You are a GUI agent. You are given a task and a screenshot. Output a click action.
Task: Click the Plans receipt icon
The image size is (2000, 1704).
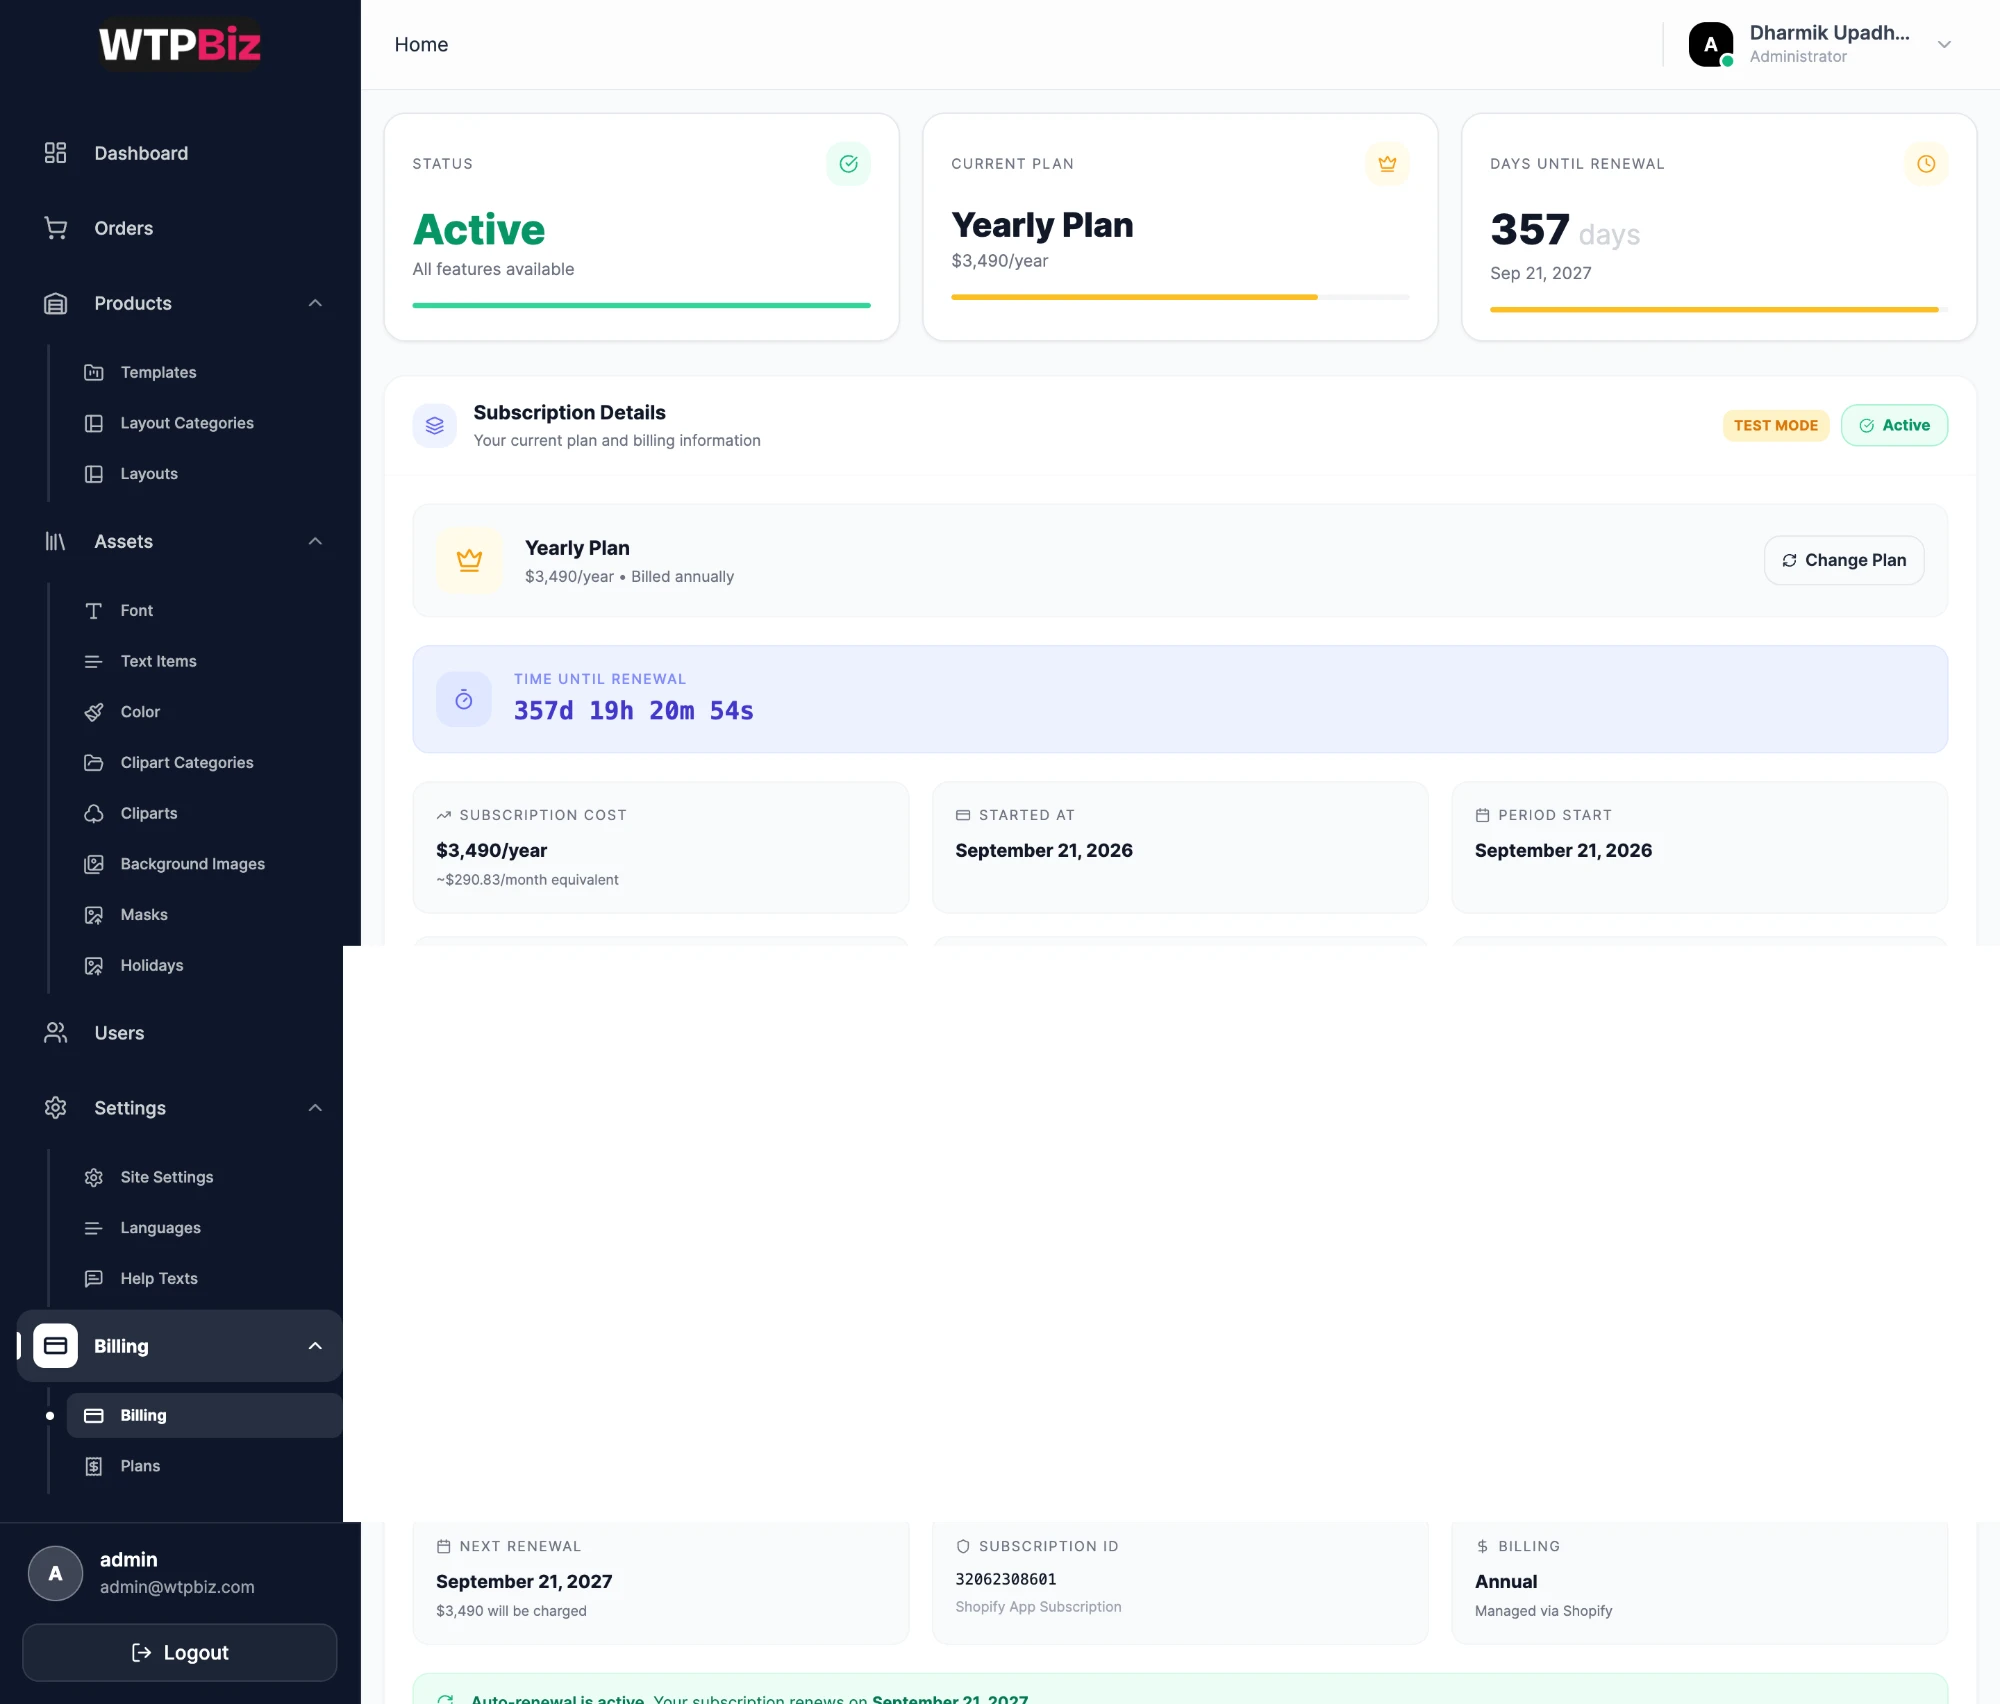94,1466
